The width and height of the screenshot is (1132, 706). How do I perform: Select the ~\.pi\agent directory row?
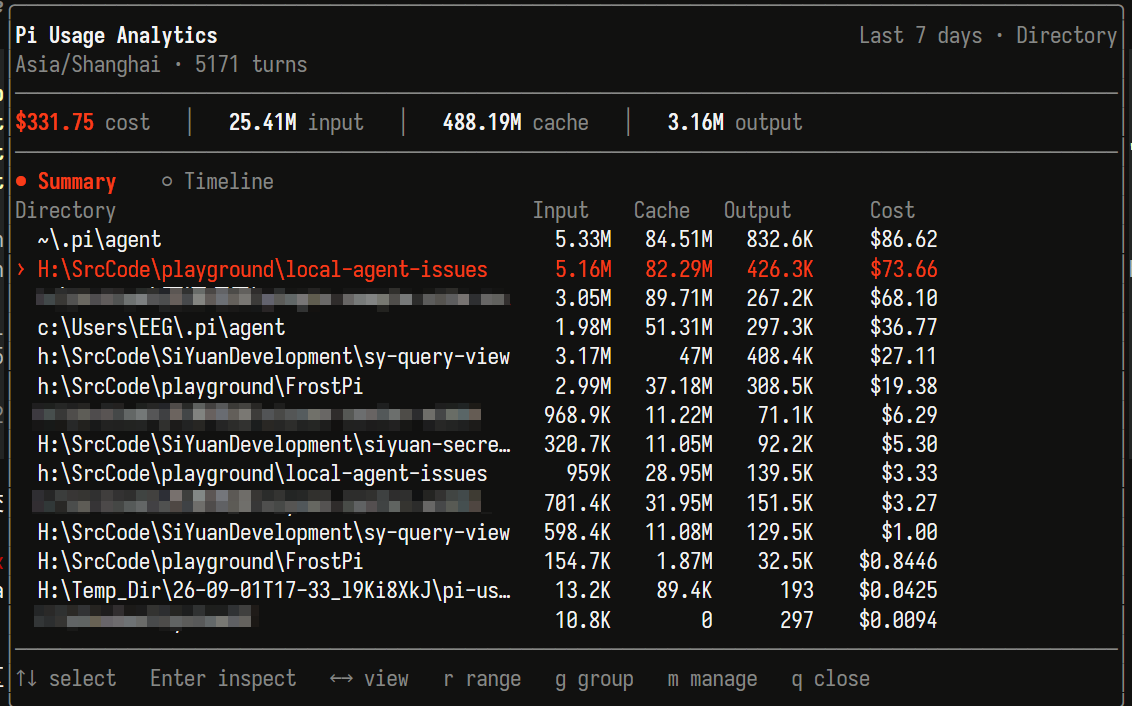click(476, 240)
